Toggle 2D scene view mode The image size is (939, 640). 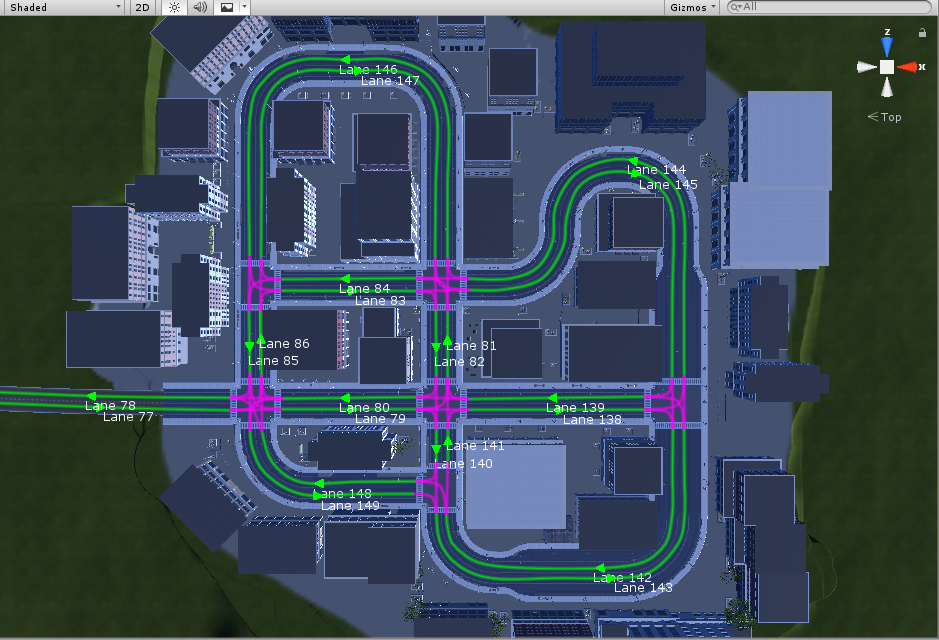pos(143,7)
